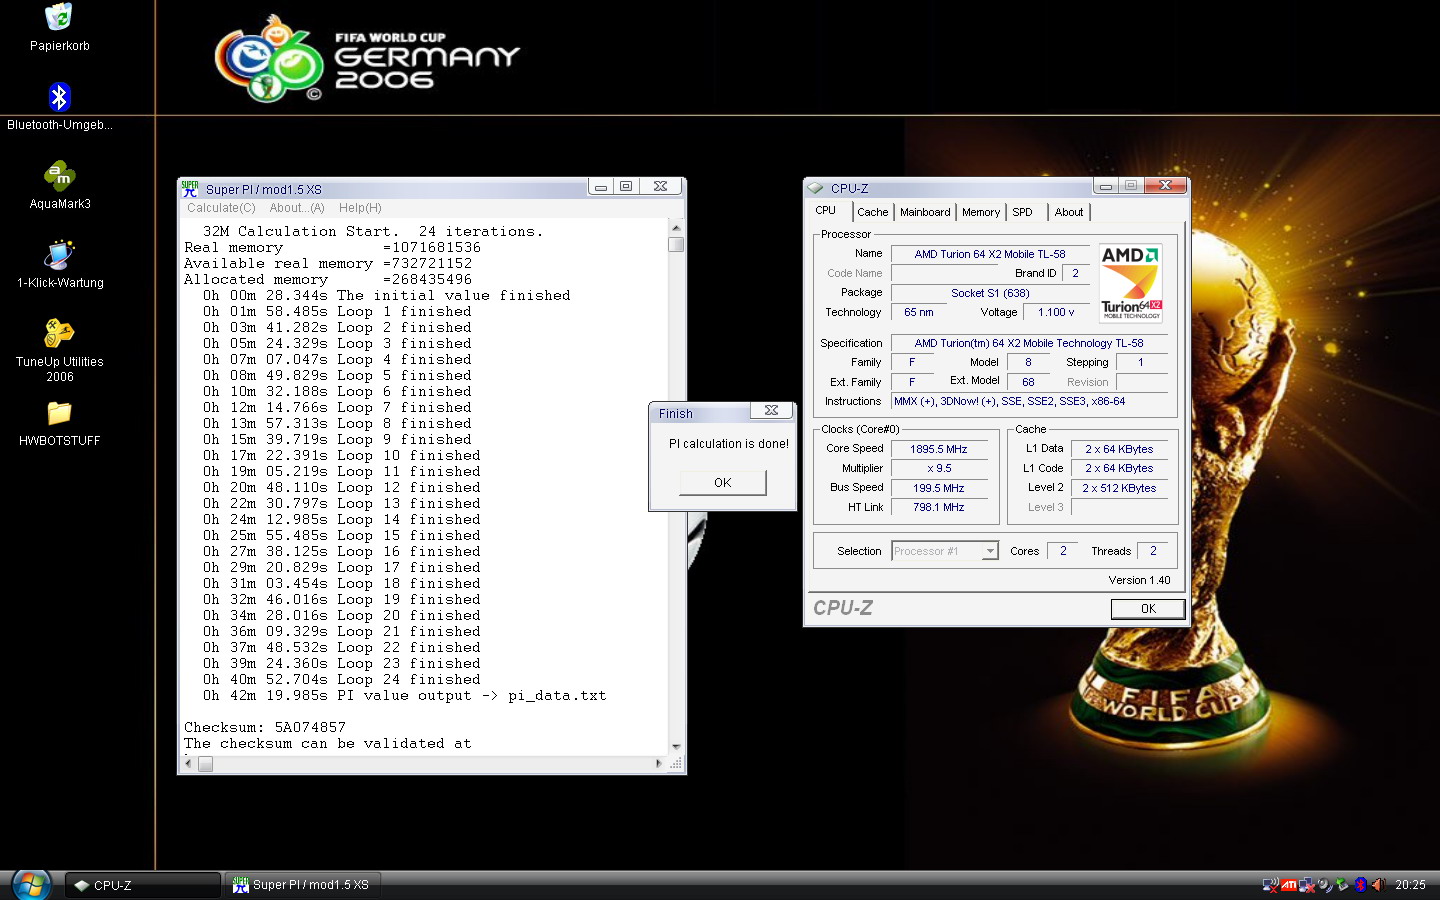
Task: Open the ATI tray icon
Action: point(1288,885)
